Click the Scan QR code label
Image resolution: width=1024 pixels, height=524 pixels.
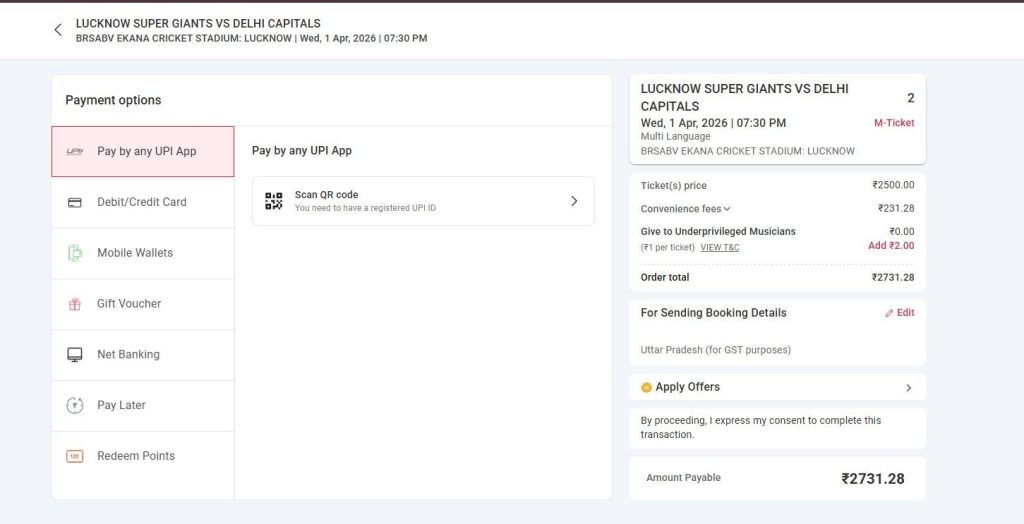coord(327,195)
